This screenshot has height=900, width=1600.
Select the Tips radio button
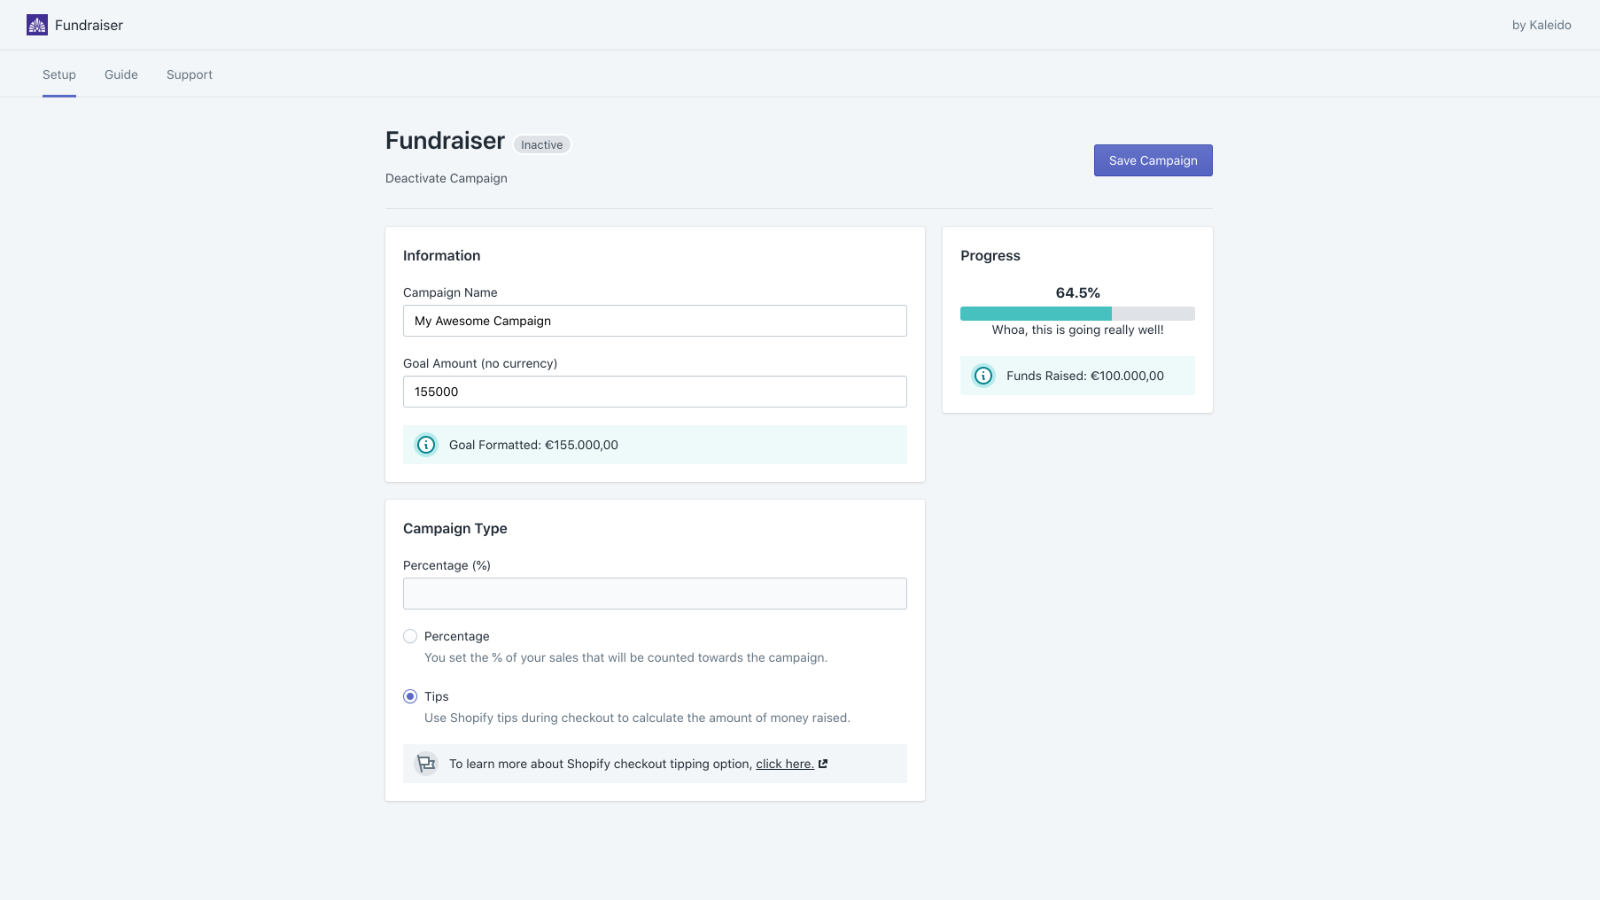click(x=410, y=696)
